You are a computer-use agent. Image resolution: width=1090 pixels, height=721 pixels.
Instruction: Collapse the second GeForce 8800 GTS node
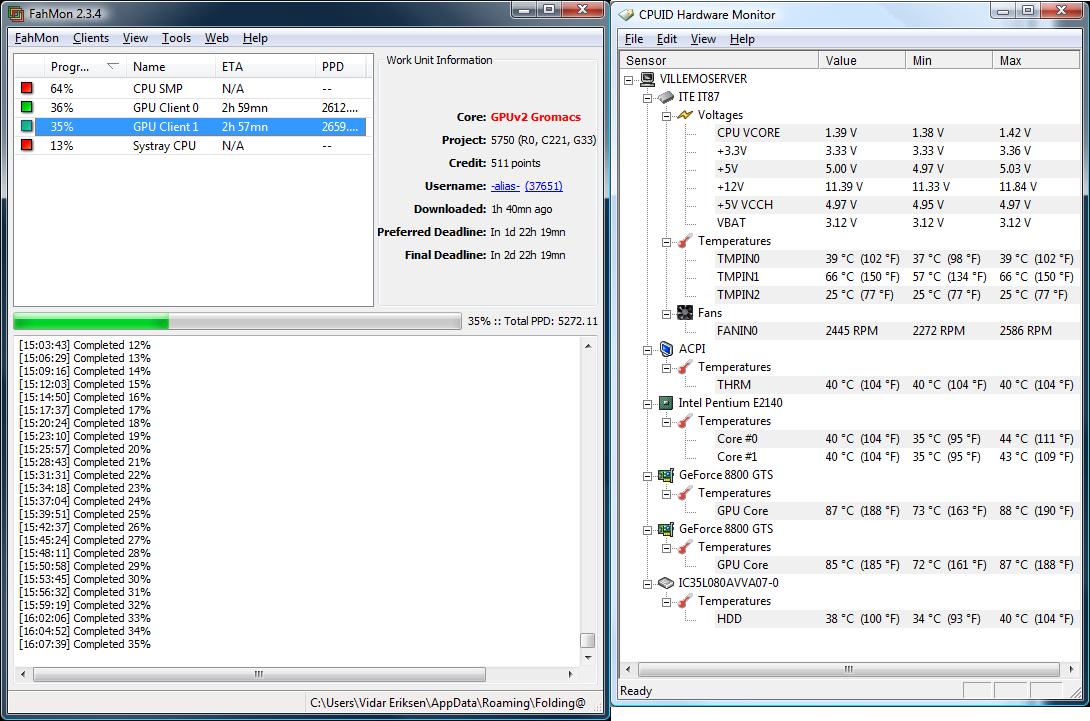647,530
